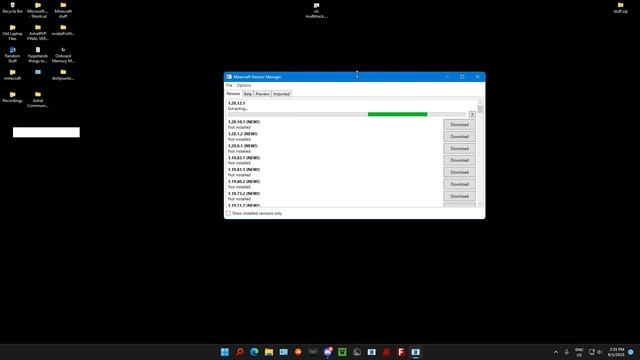The image size is (640, 360).
Task: Select the AstralPVP FINAL VER desktop folder
Action: point(38,33)
